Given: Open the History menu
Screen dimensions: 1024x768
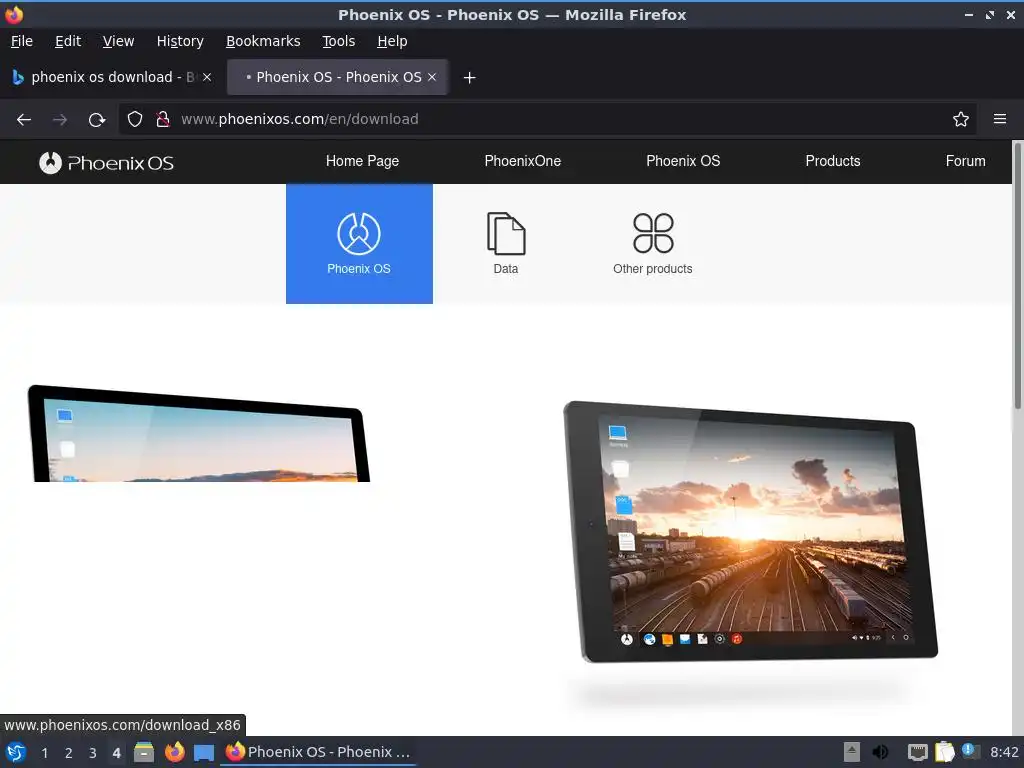Looking at the screenshot, I should point(180,41).
